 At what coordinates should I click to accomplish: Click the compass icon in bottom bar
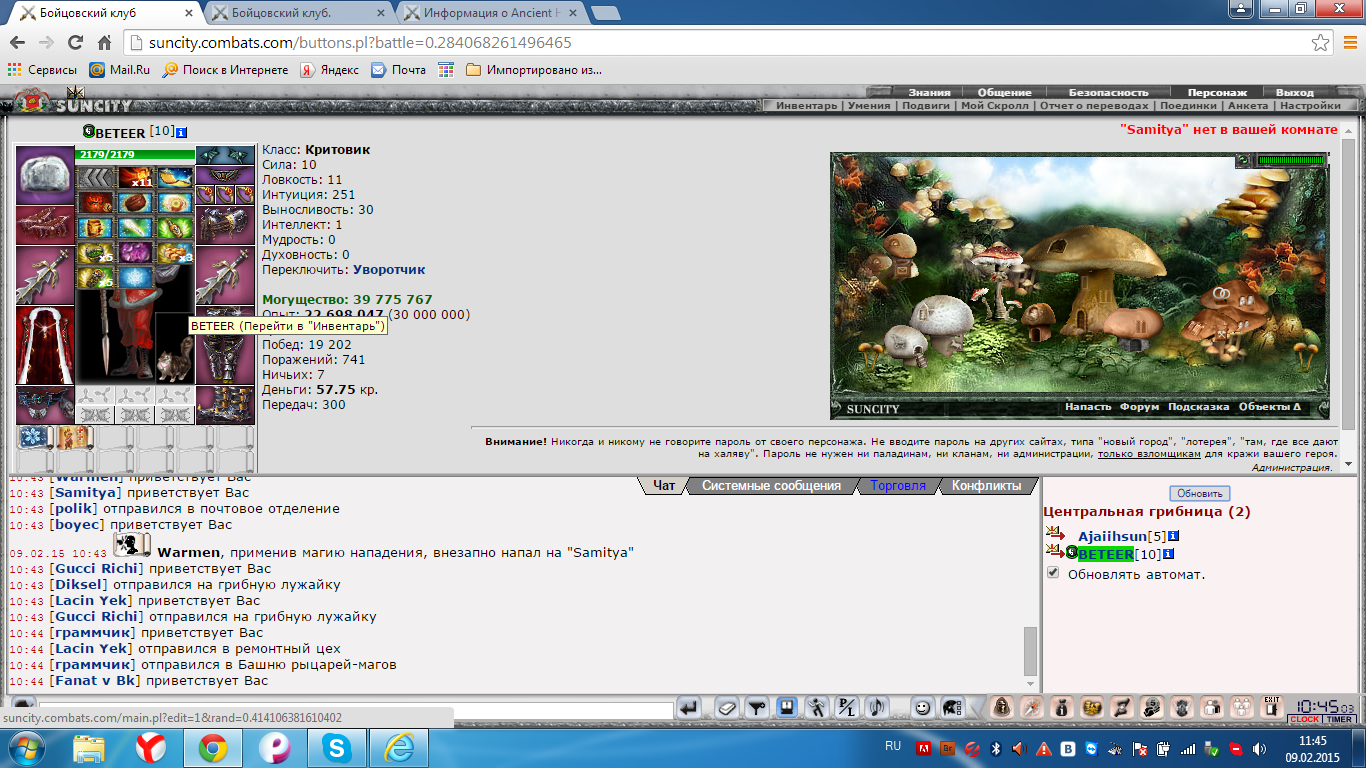pyautogui.click(x=1032, y=708)
